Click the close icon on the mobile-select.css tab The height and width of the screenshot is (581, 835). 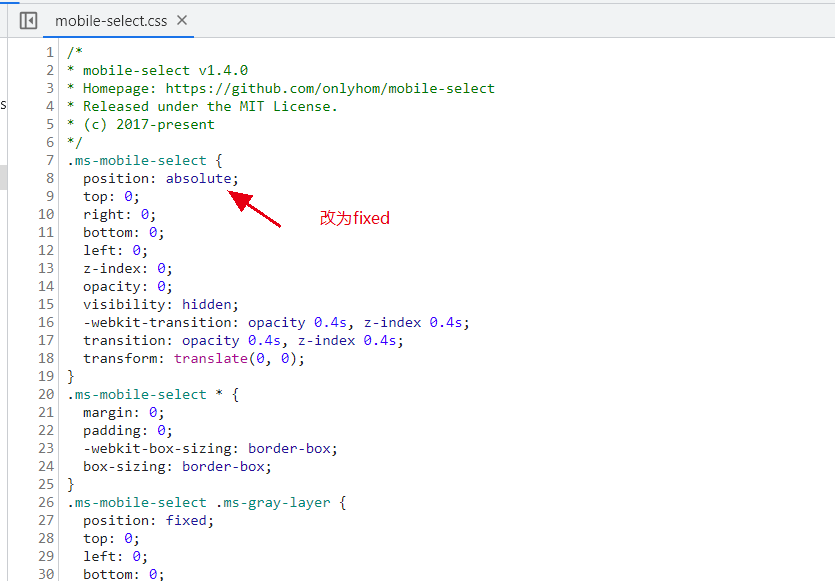click(x=182, y=19)
